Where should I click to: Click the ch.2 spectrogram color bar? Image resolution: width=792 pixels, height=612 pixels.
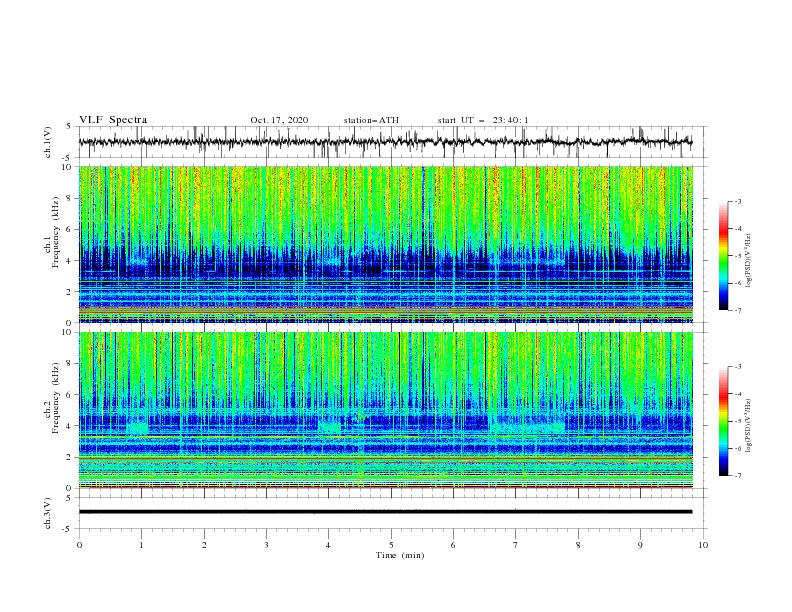tap(723, 421)
